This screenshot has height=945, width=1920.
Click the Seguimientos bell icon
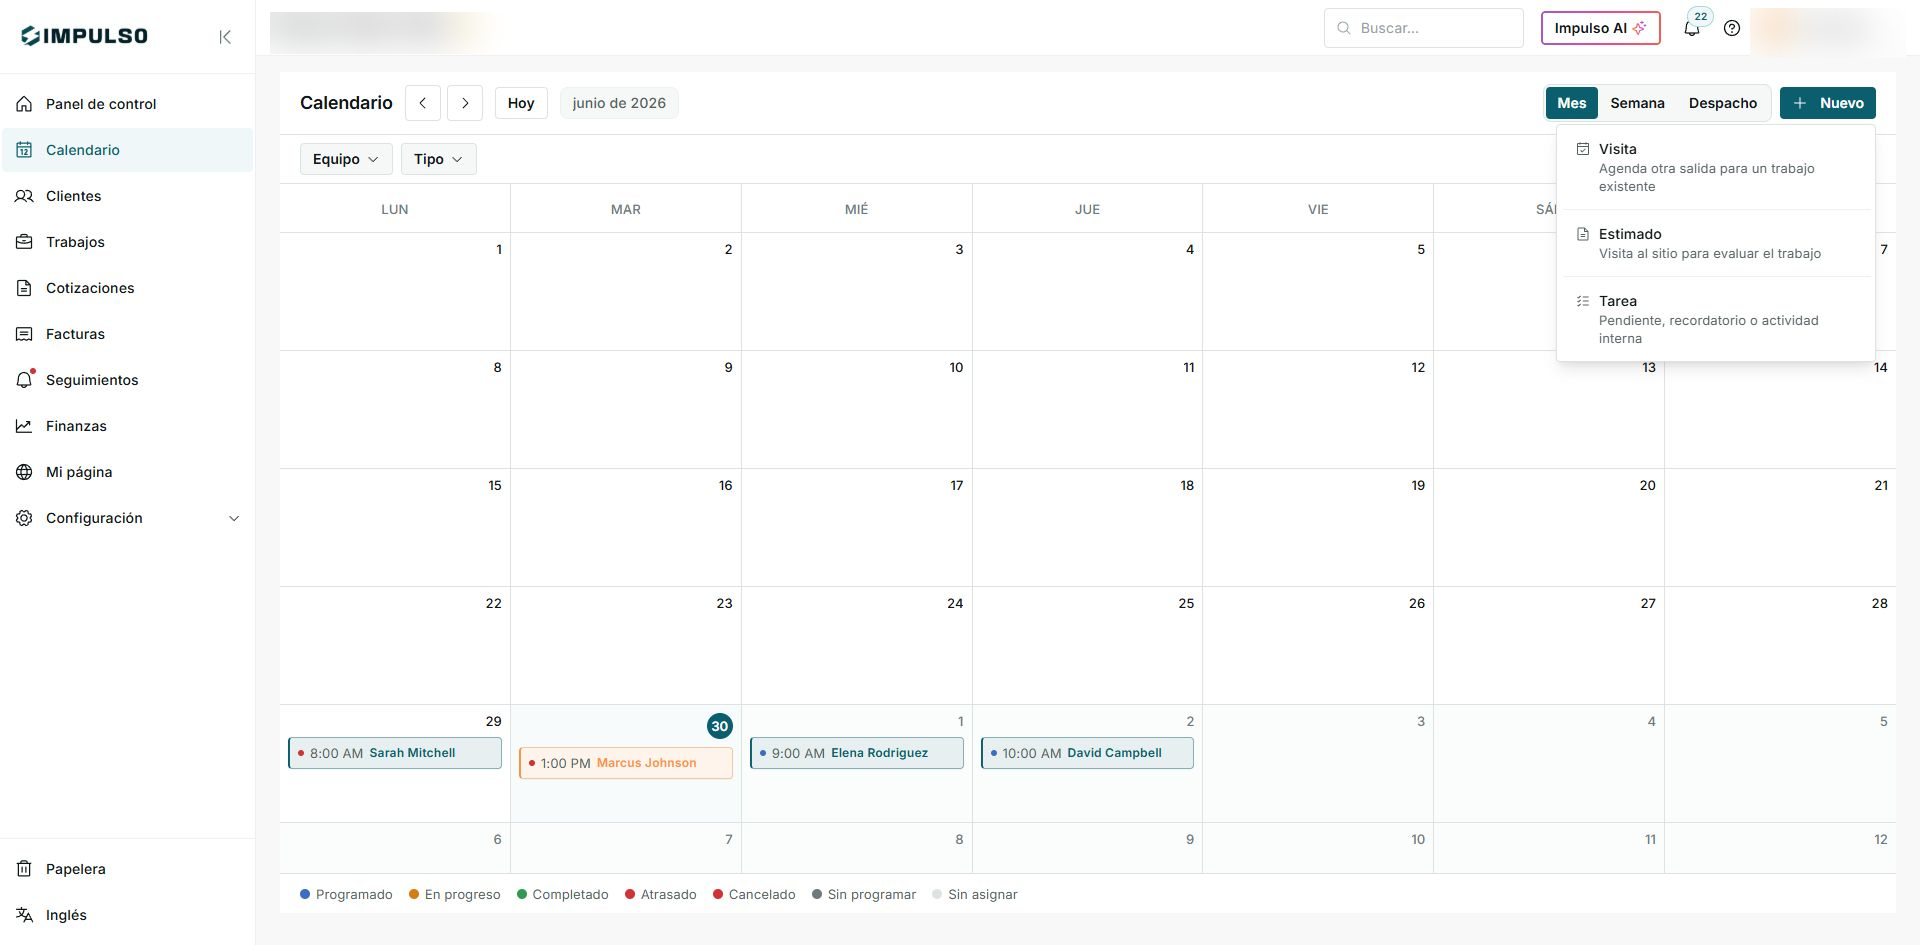point(24,380)
